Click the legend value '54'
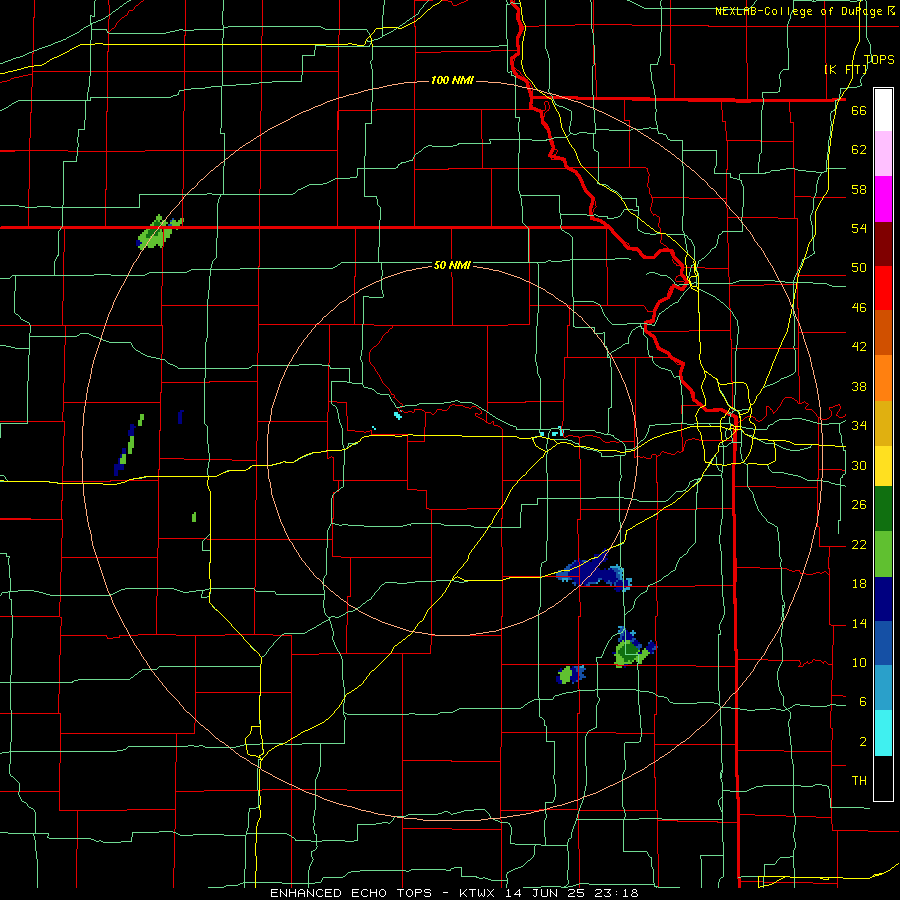 859,228
